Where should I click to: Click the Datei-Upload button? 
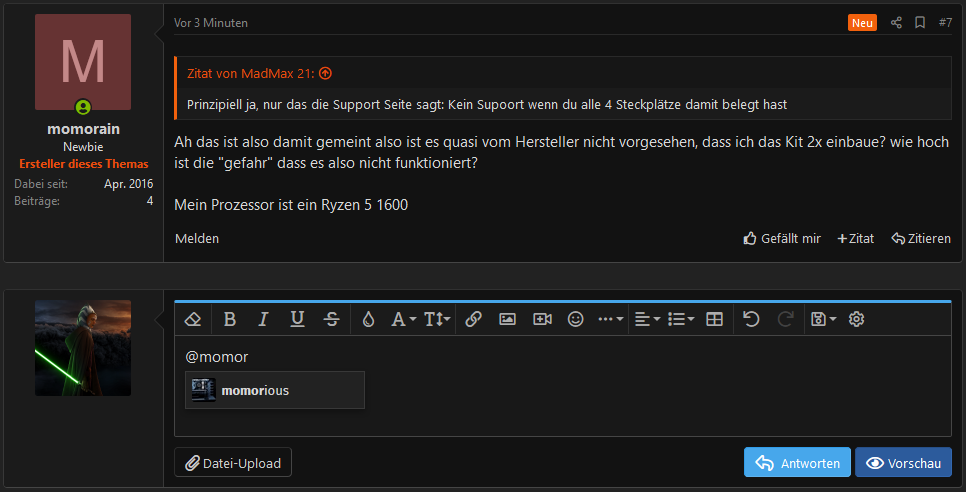[x=233, y=462]
